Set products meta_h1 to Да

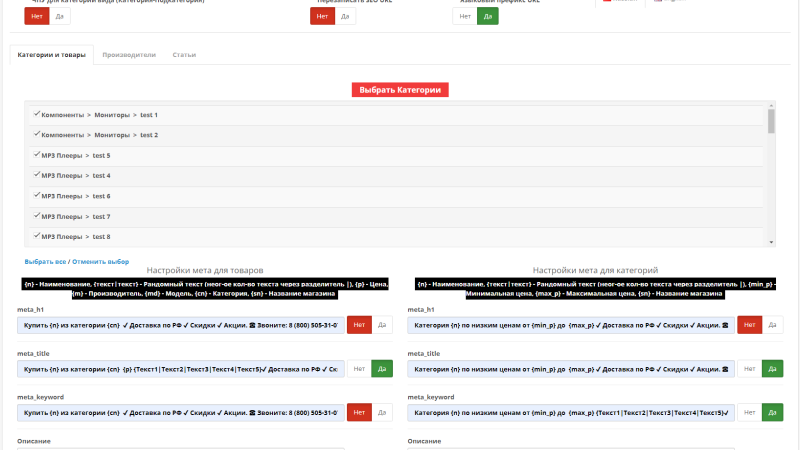(382, 325)
